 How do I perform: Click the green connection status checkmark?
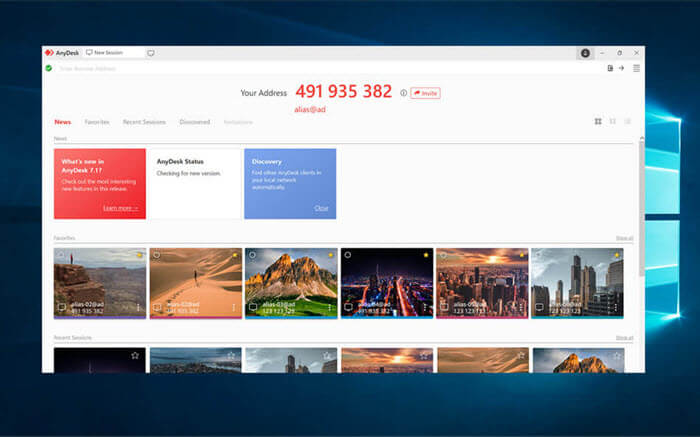tap(49, 68)
